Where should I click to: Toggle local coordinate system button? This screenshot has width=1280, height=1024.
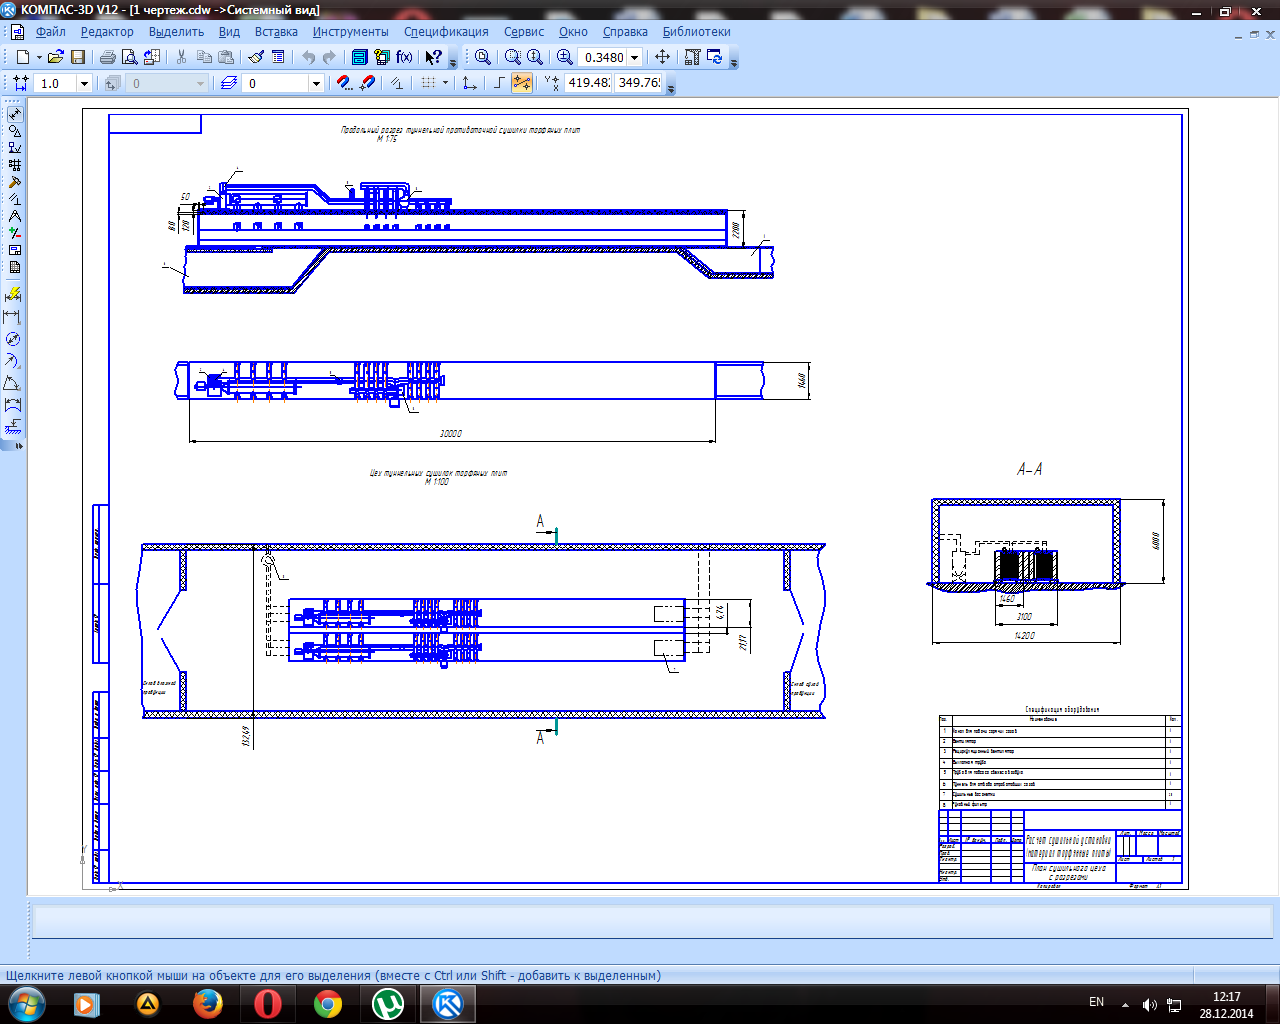tap(469, 83)
